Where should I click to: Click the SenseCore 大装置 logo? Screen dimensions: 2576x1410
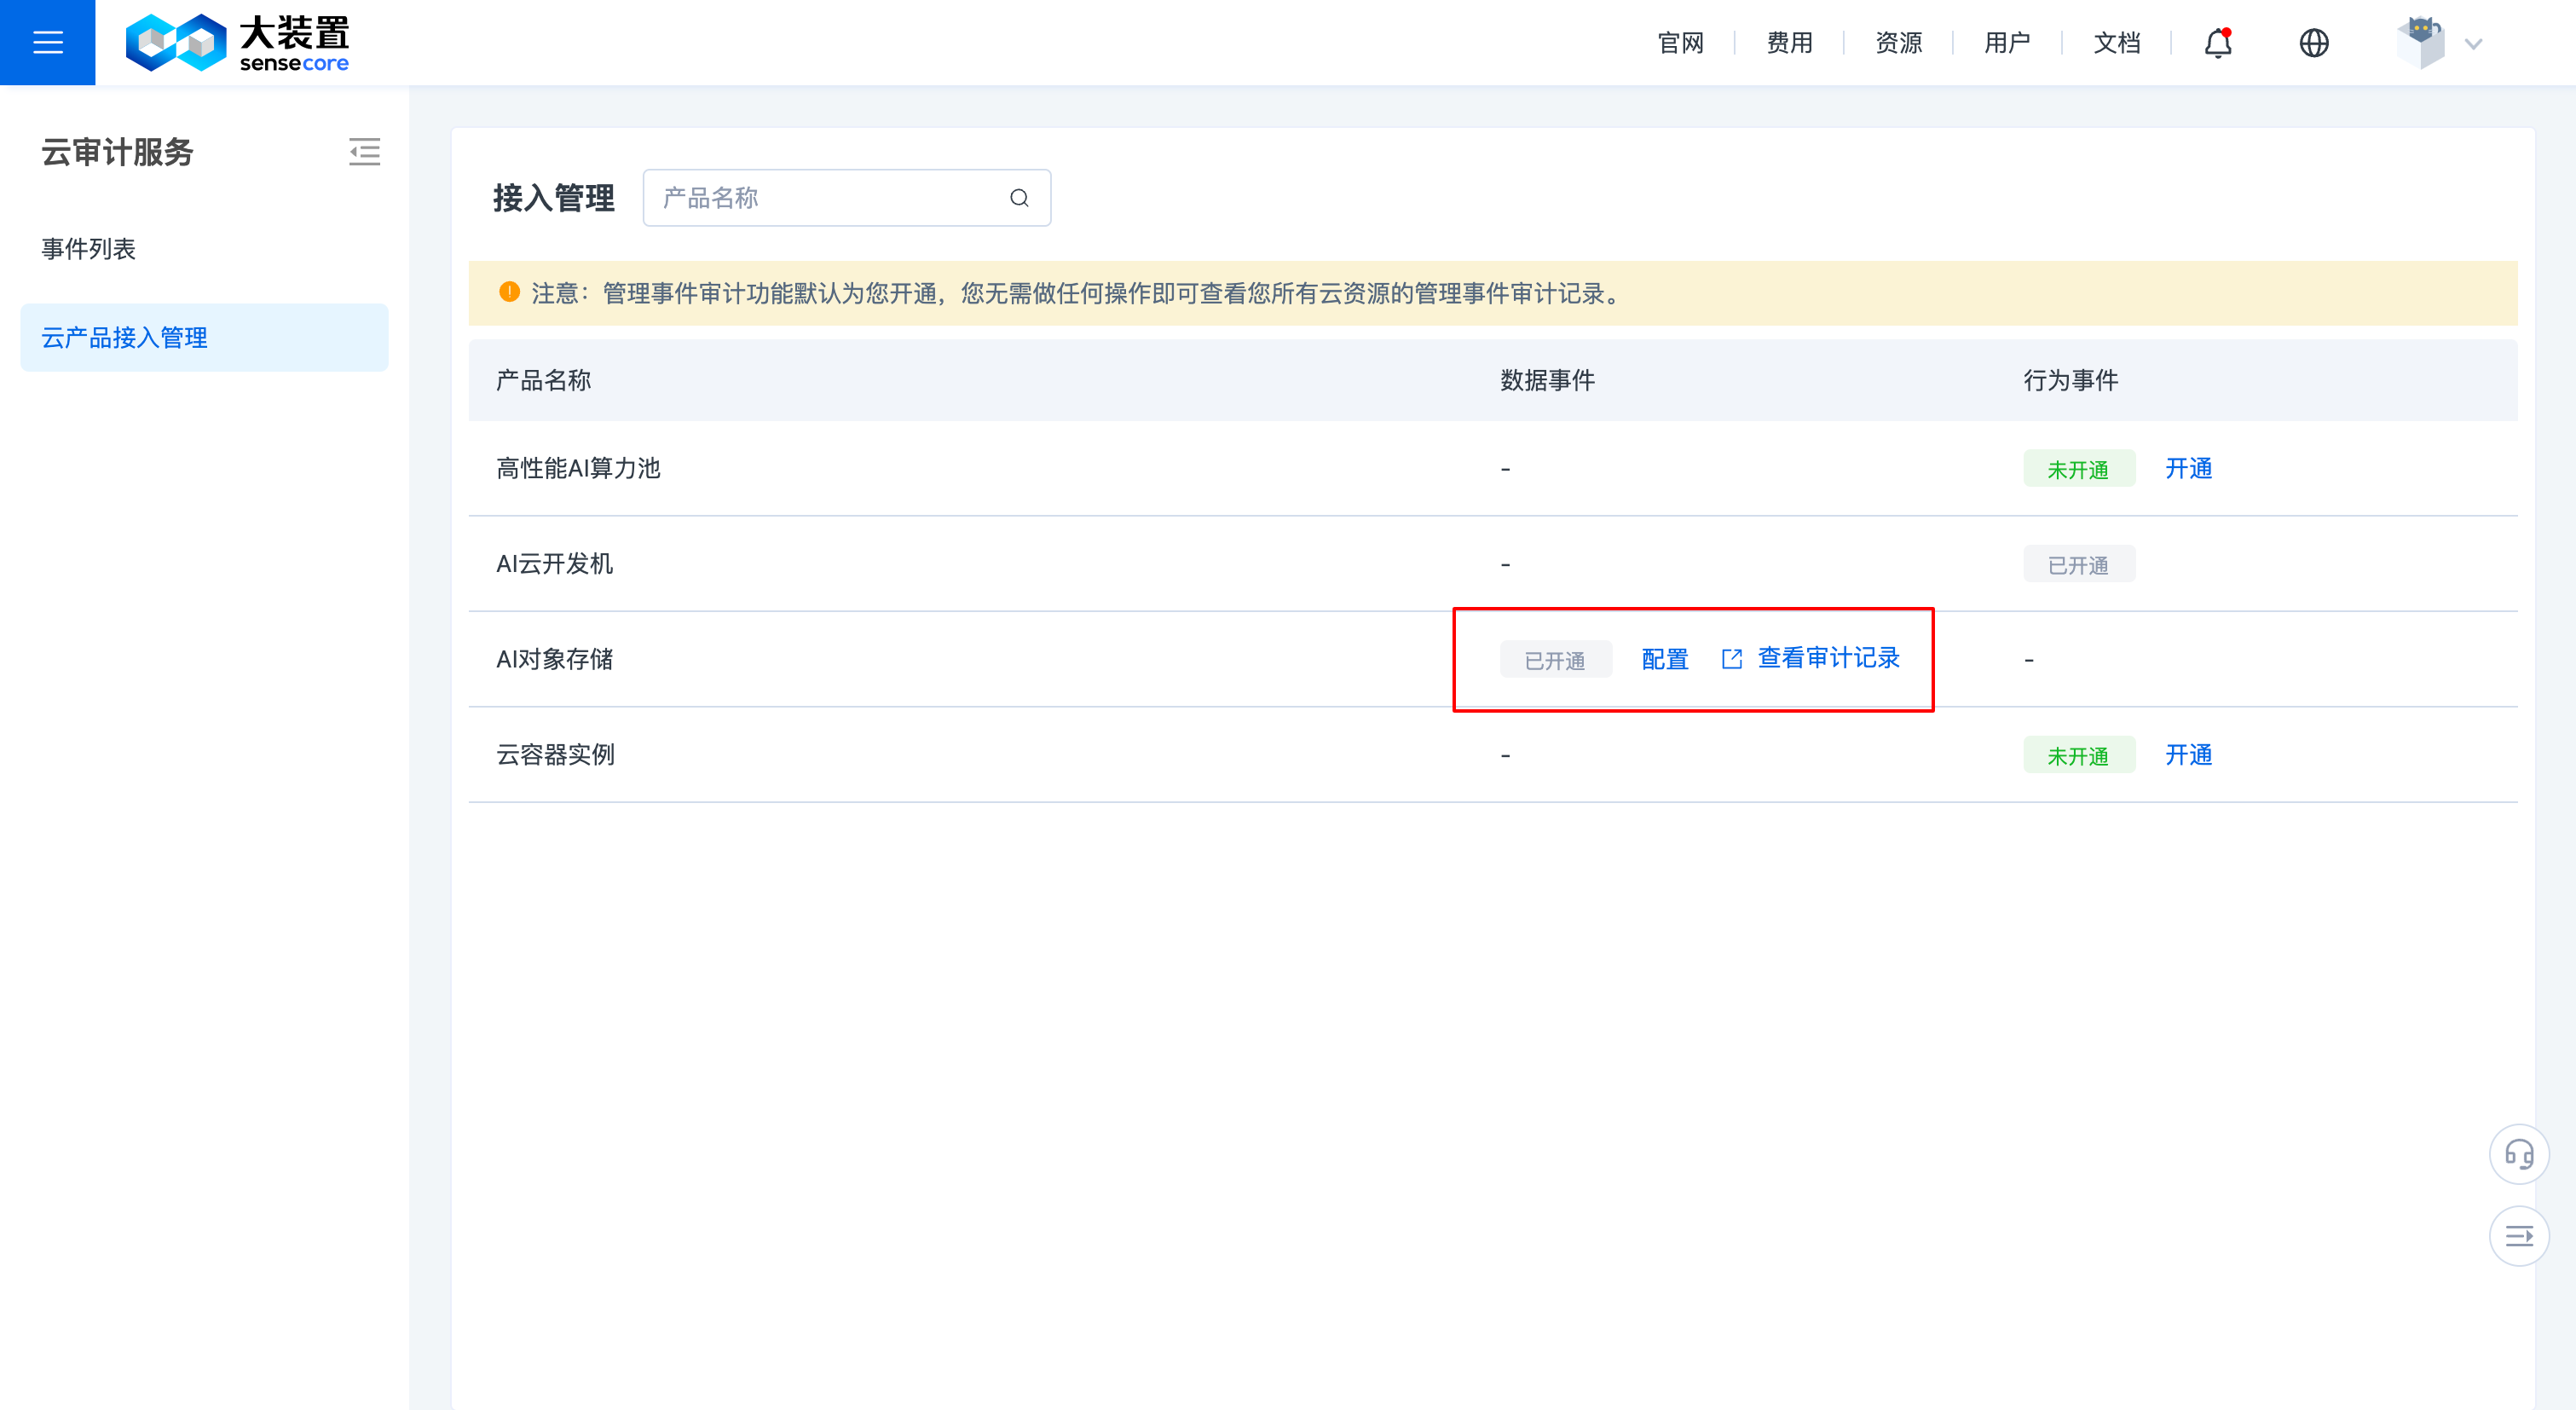237,43
